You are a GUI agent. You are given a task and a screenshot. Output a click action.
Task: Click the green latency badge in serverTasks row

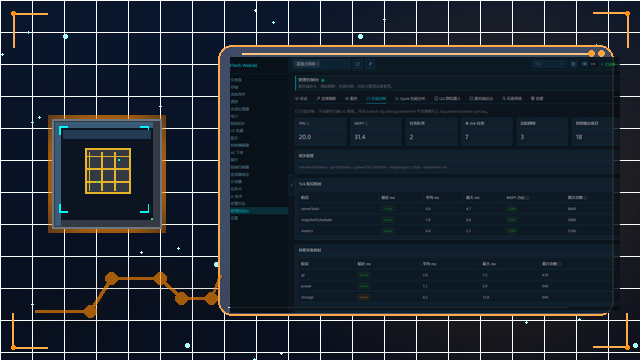[387, 209]
